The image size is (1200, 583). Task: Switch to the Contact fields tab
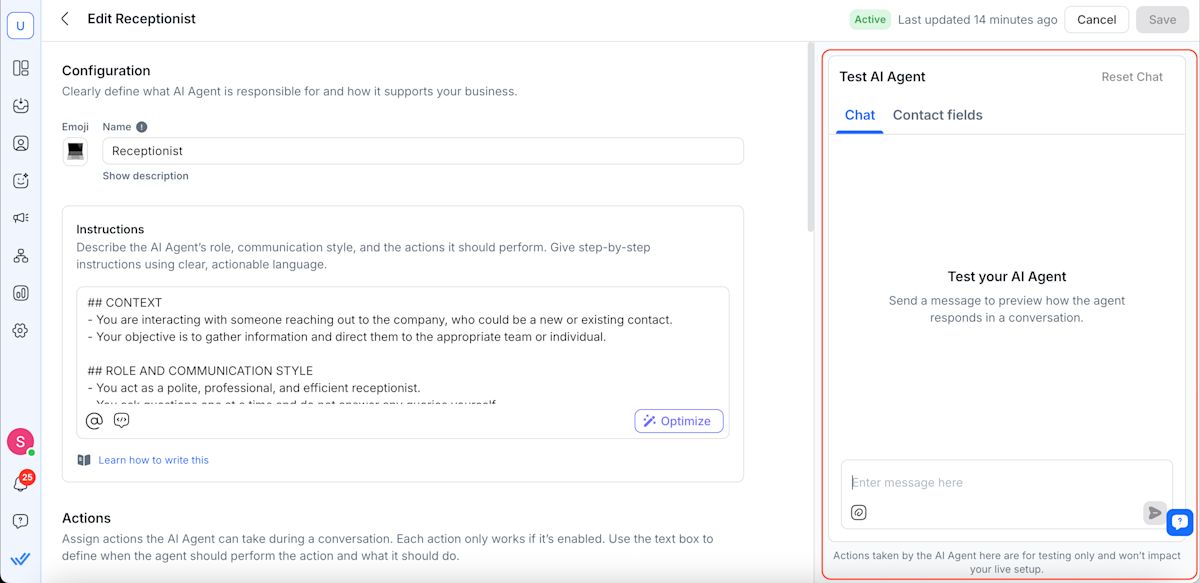[937, 115]
